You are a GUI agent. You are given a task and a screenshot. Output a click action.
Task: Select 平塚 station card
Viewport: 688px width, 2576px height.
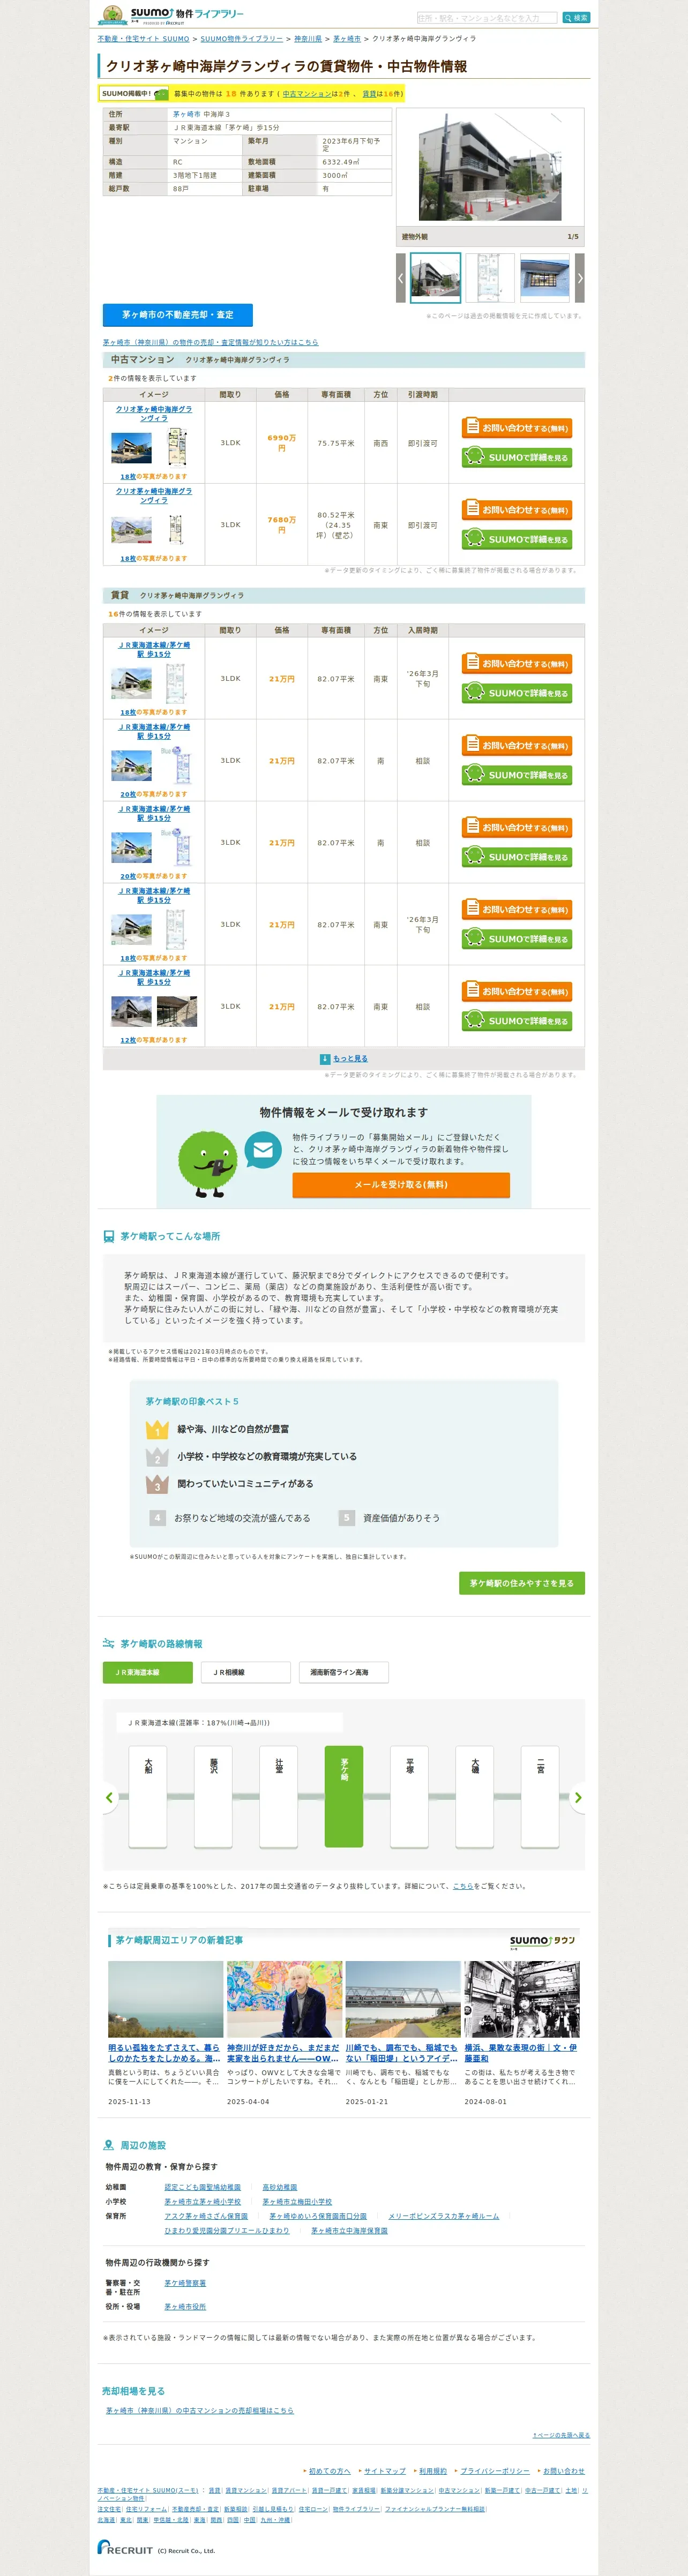(409, 1796)
